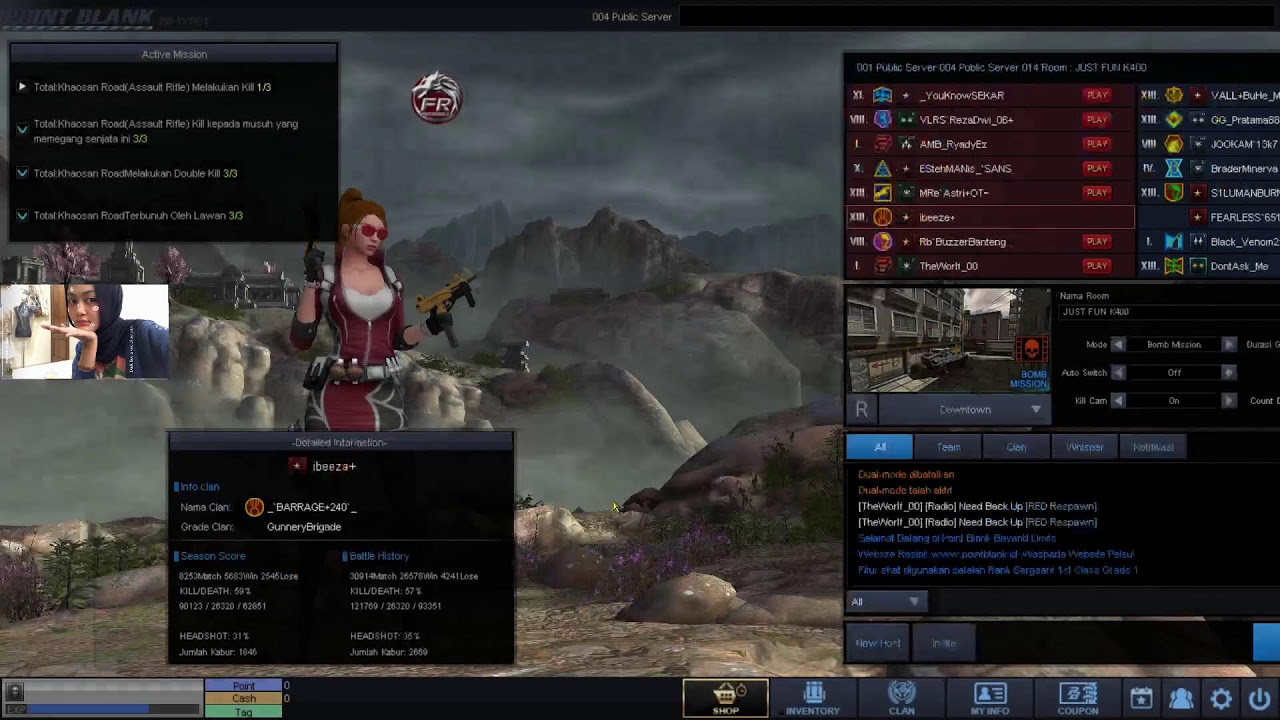The width and height of the screenshot is (1280, 720).
Task: Click the blue Point currency bar
Action: [244, 686]
